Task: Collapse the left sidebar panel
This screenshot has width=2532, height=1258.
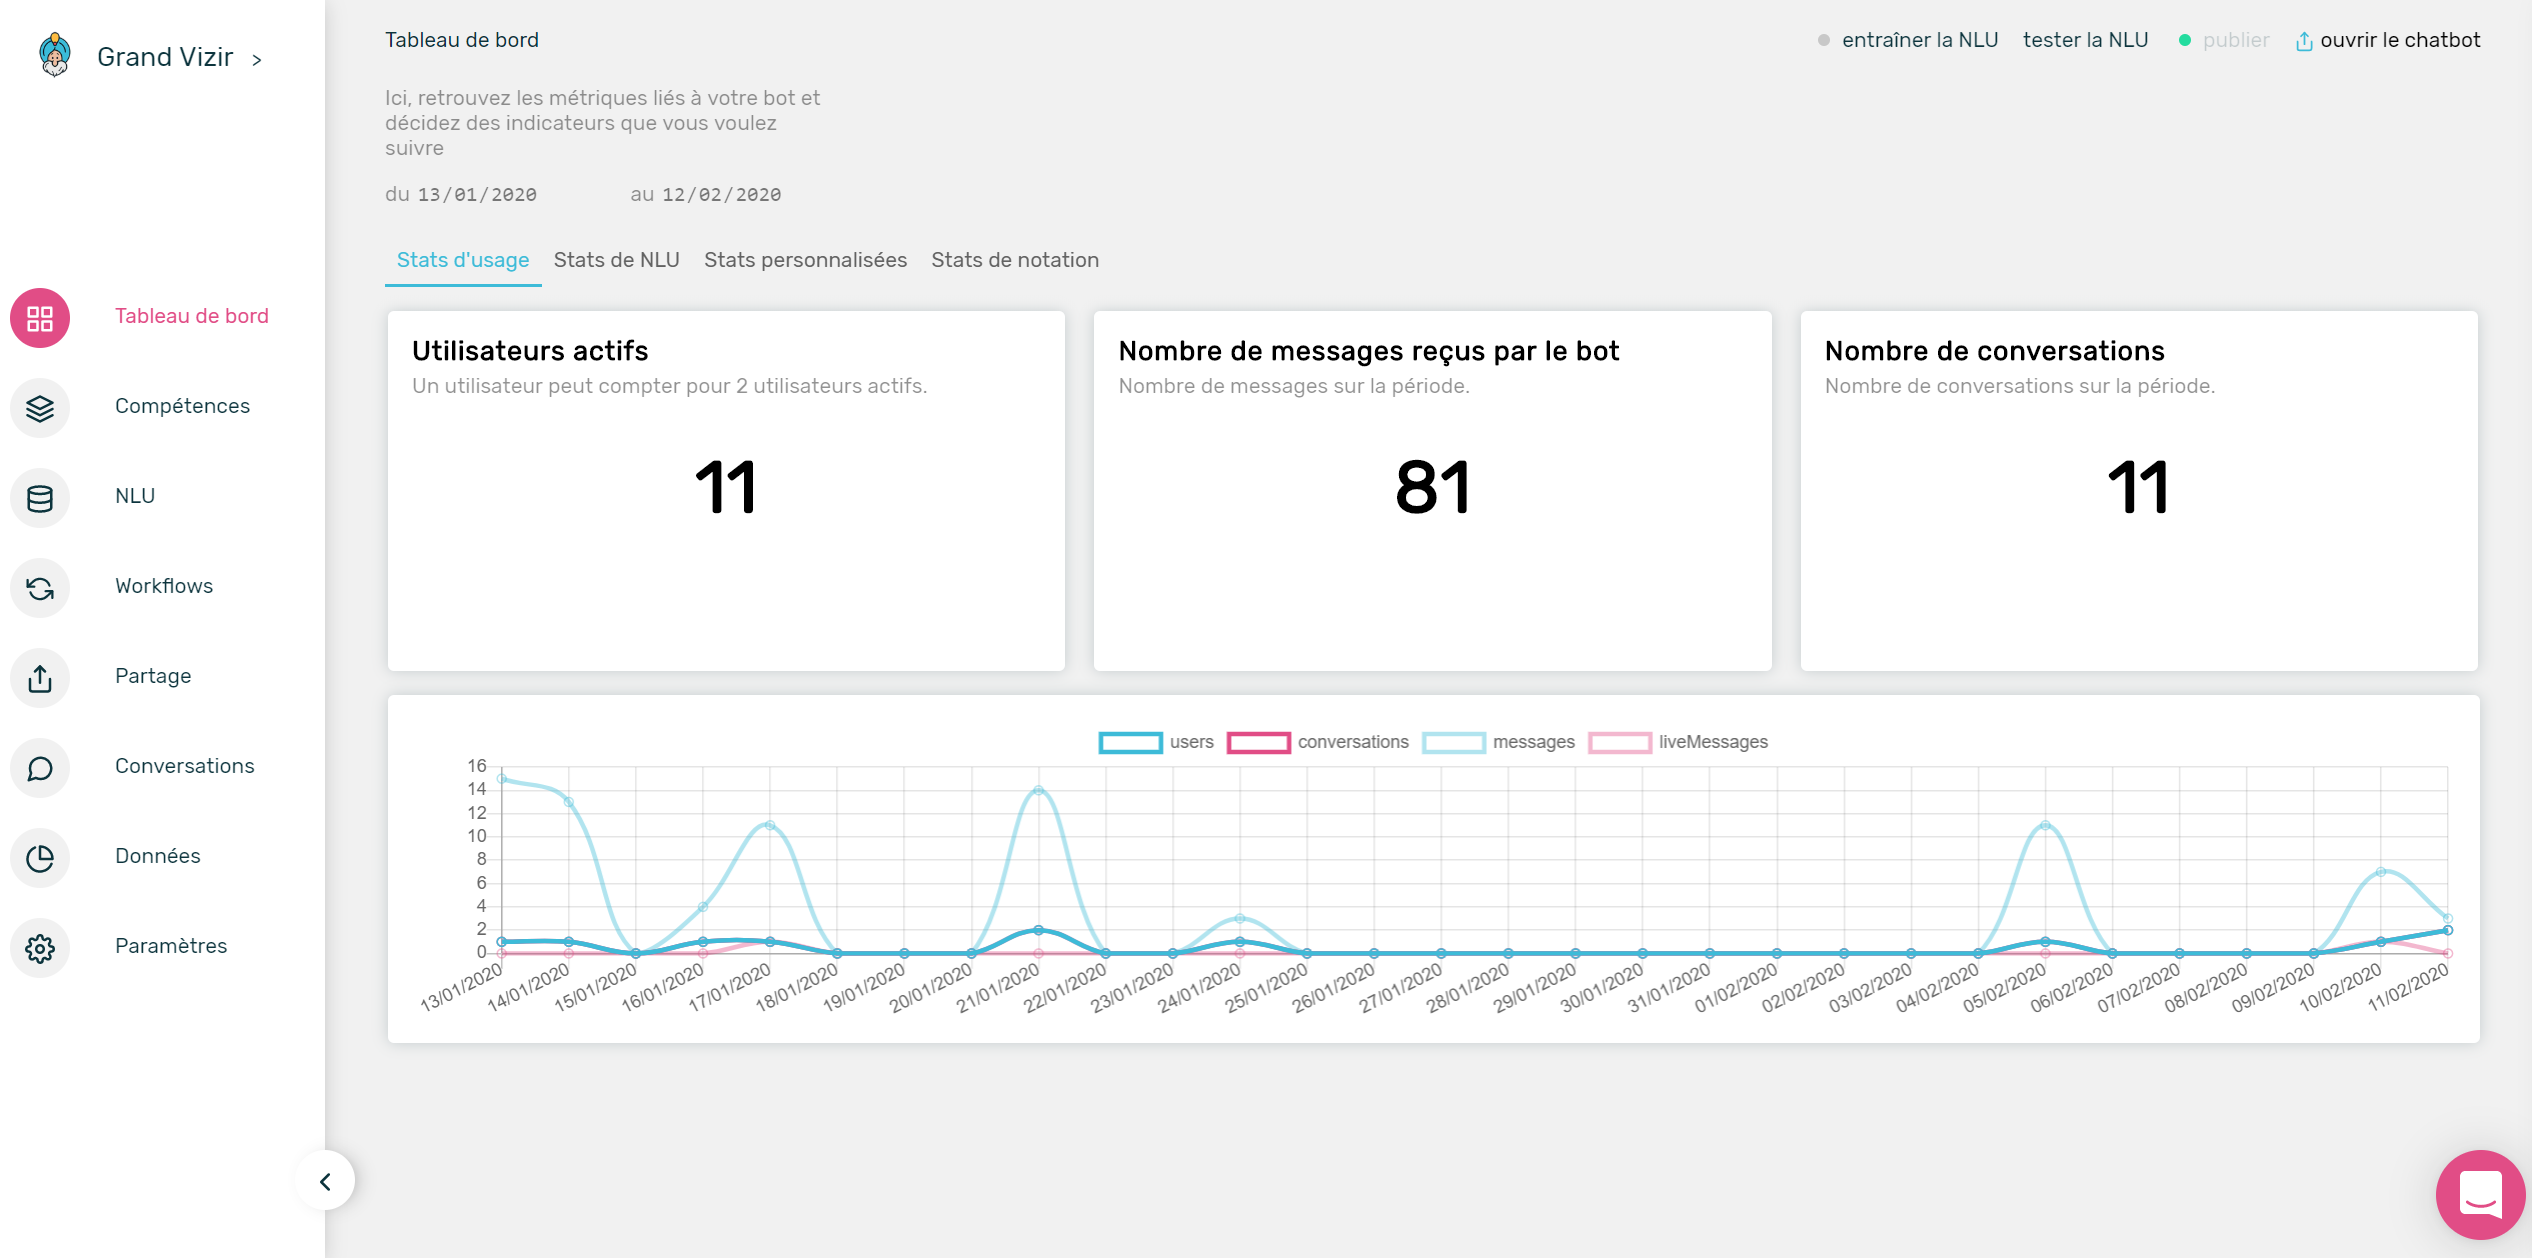Action: click(323, 1180)
